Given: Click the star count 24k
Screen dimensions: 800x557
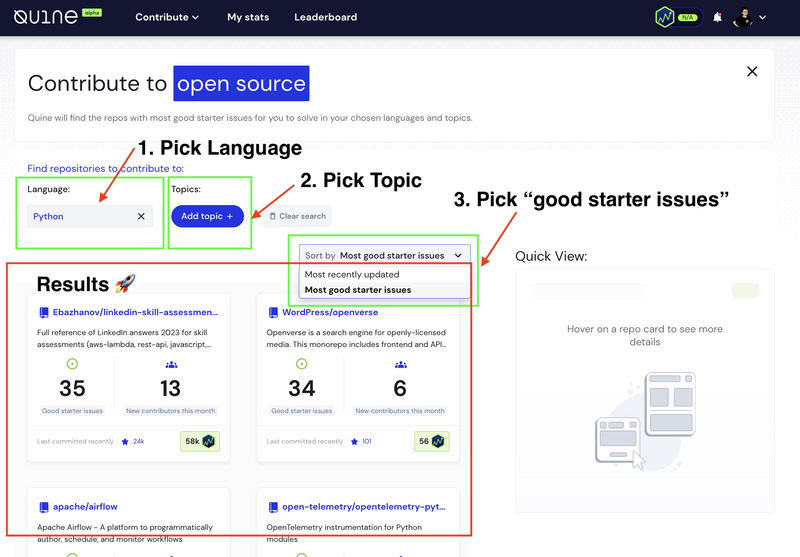Looking at the screenshot, I should (x=132, y=441).
